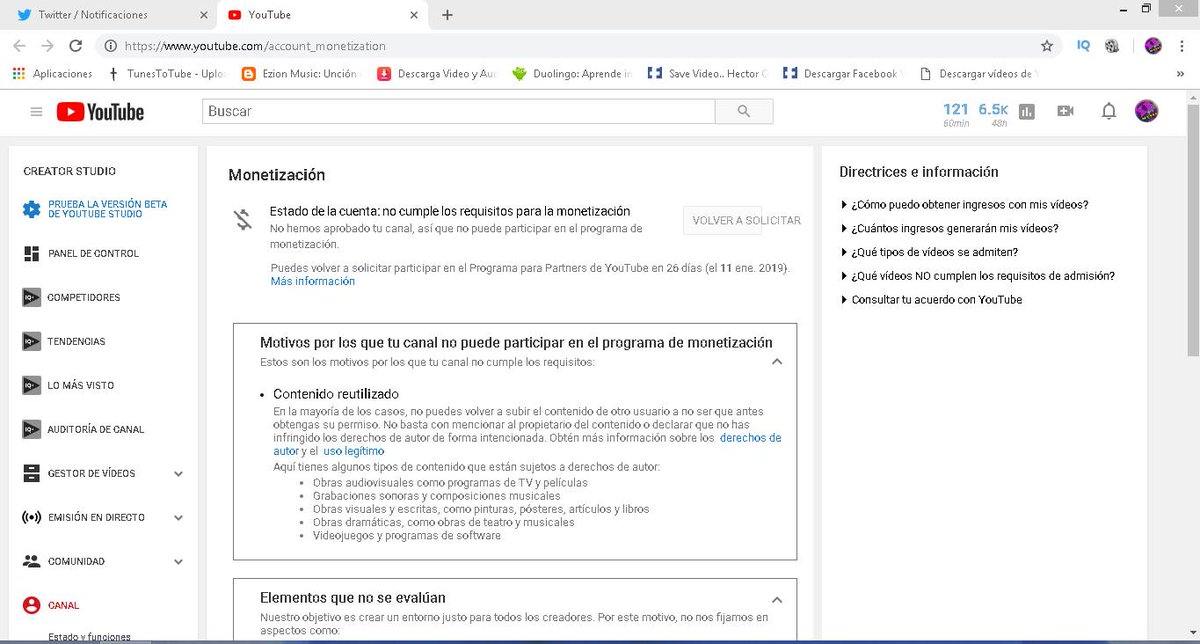
Task: Click the Chrome profile avatar in toolbar
Action: click(x=1153, y=46)
